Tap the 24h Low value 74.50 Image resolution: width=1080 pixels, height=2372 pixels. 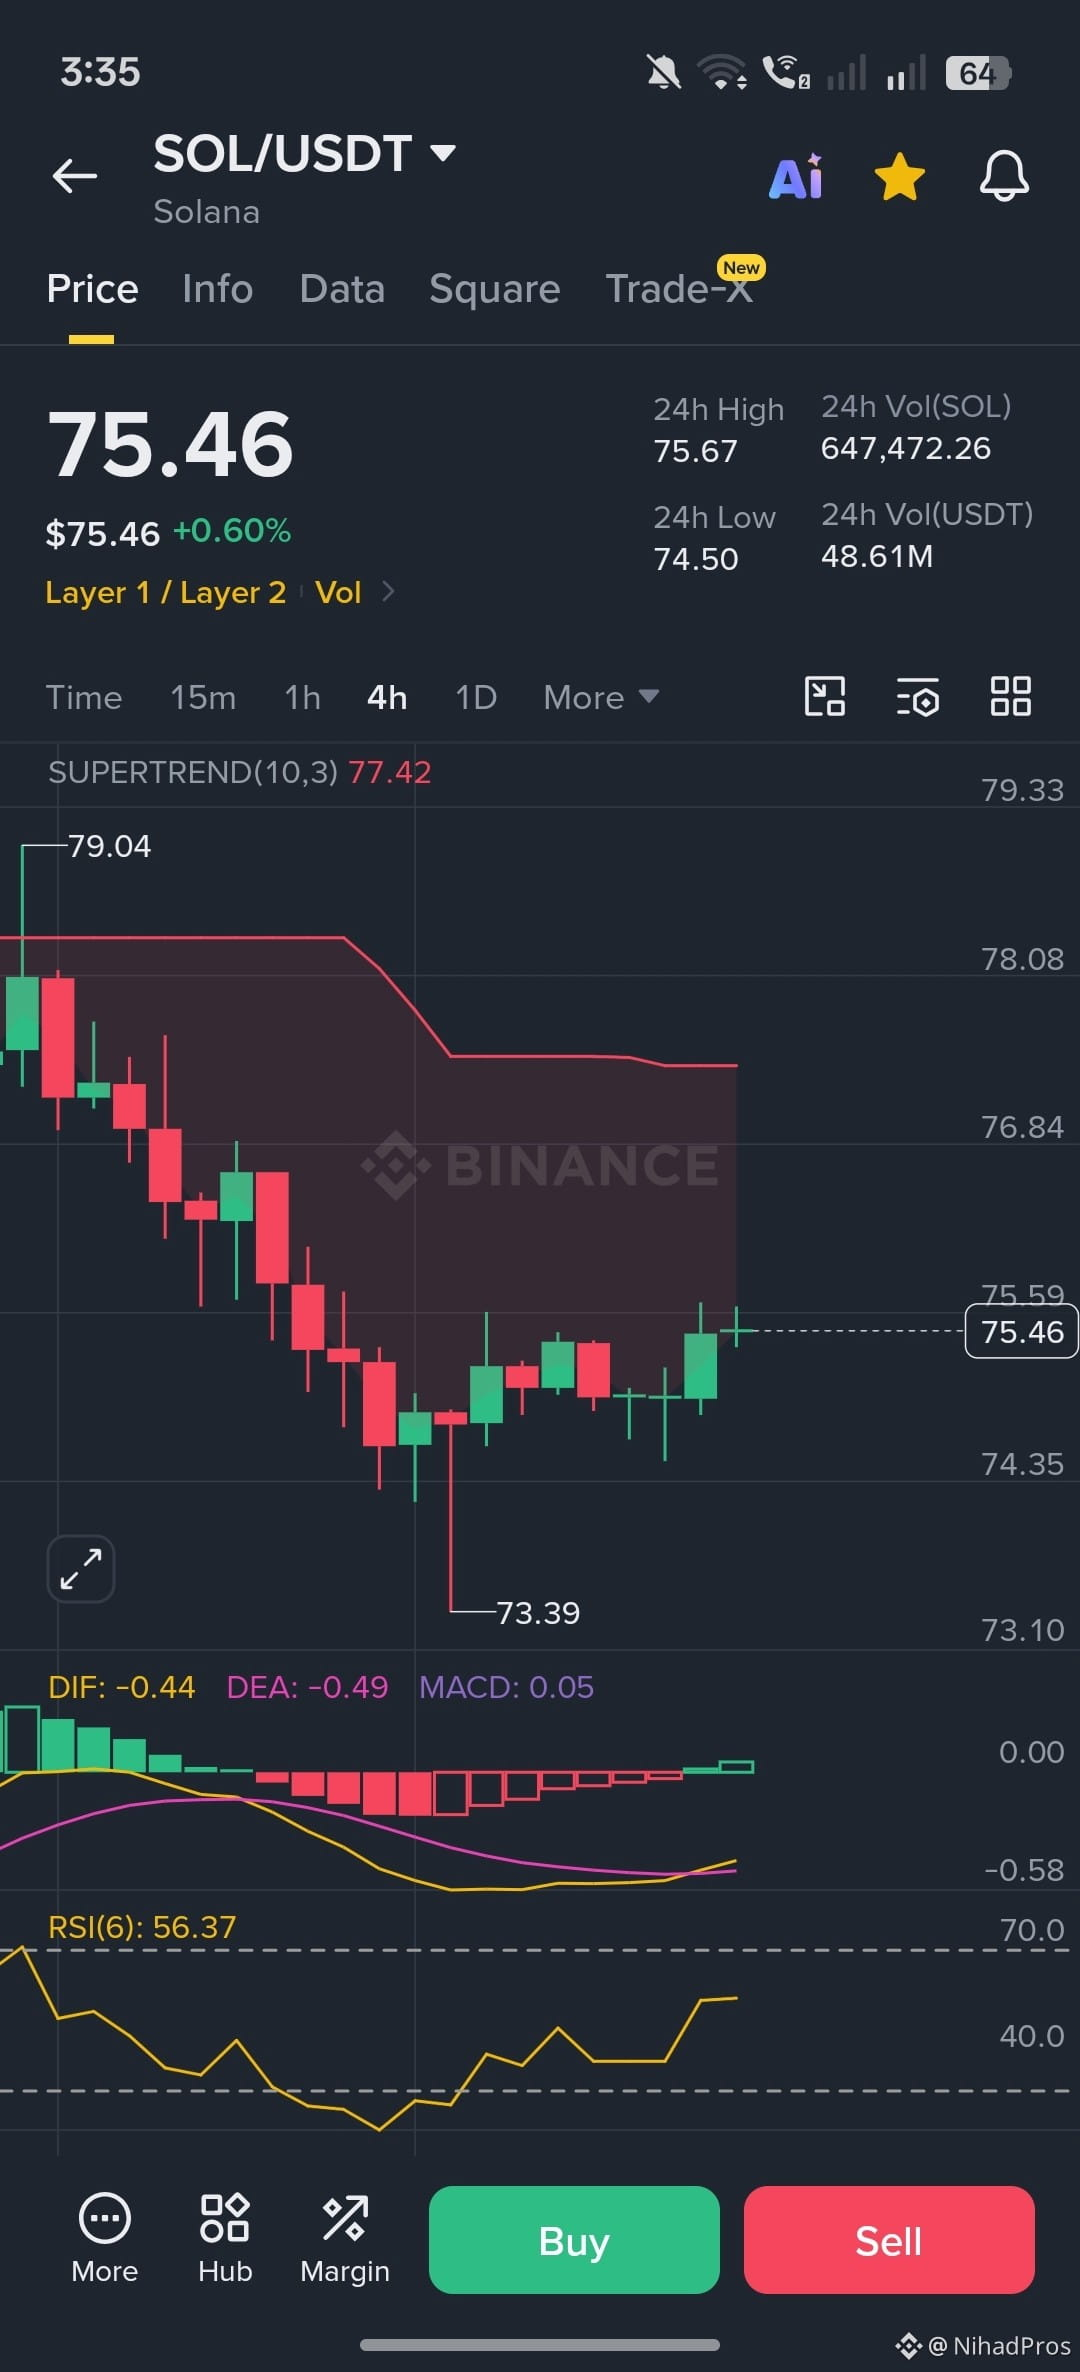pyautogui.click(x=695, y=559)
